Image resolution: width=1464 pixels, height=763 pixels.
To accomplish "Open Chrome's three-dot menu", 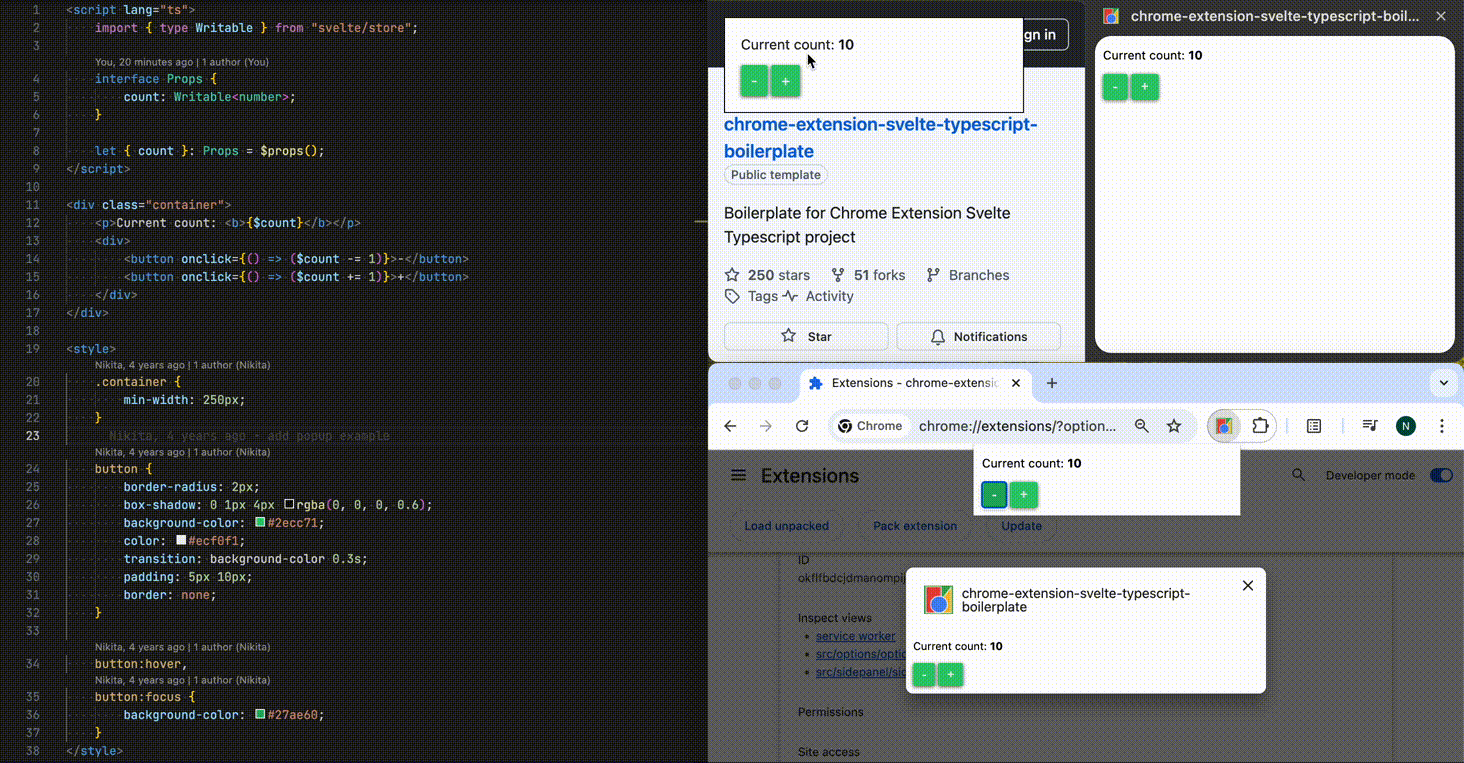I will [x=1442, y=426].
